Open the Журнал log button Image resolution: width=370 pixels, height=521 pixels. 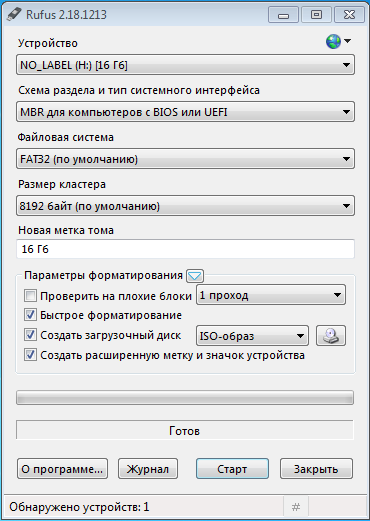click(148, 469)
